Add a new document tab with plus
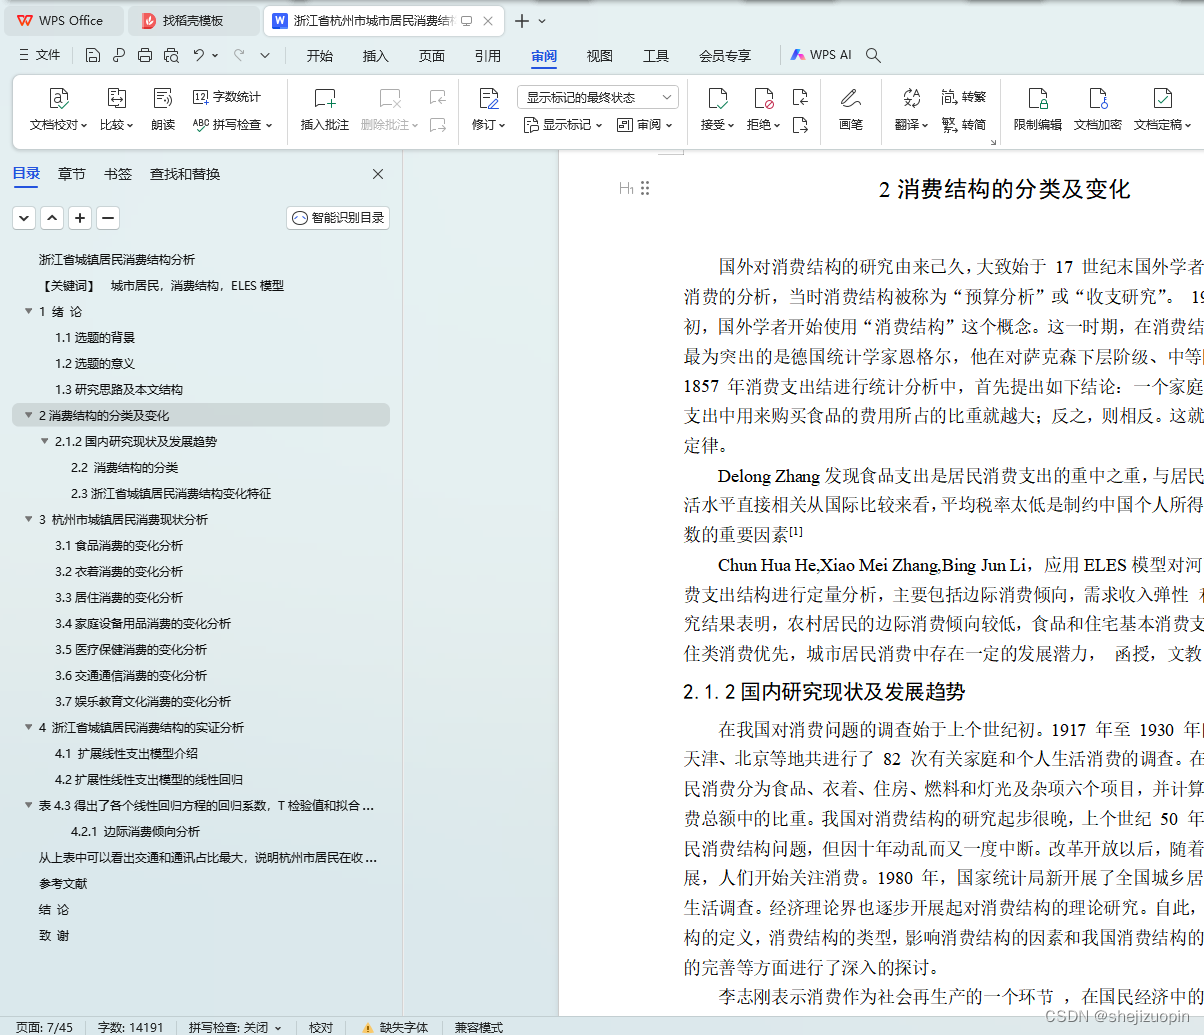Viewport: 1204px width, 1035px height. (522, 20)
